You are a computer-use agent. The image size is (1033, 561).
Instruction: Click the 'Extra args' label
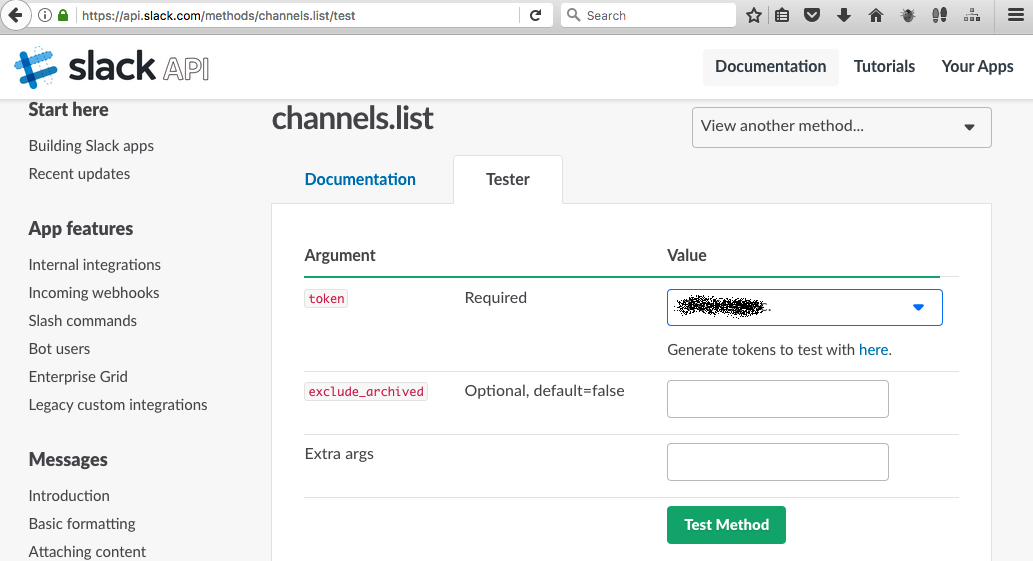coord(339,454)
